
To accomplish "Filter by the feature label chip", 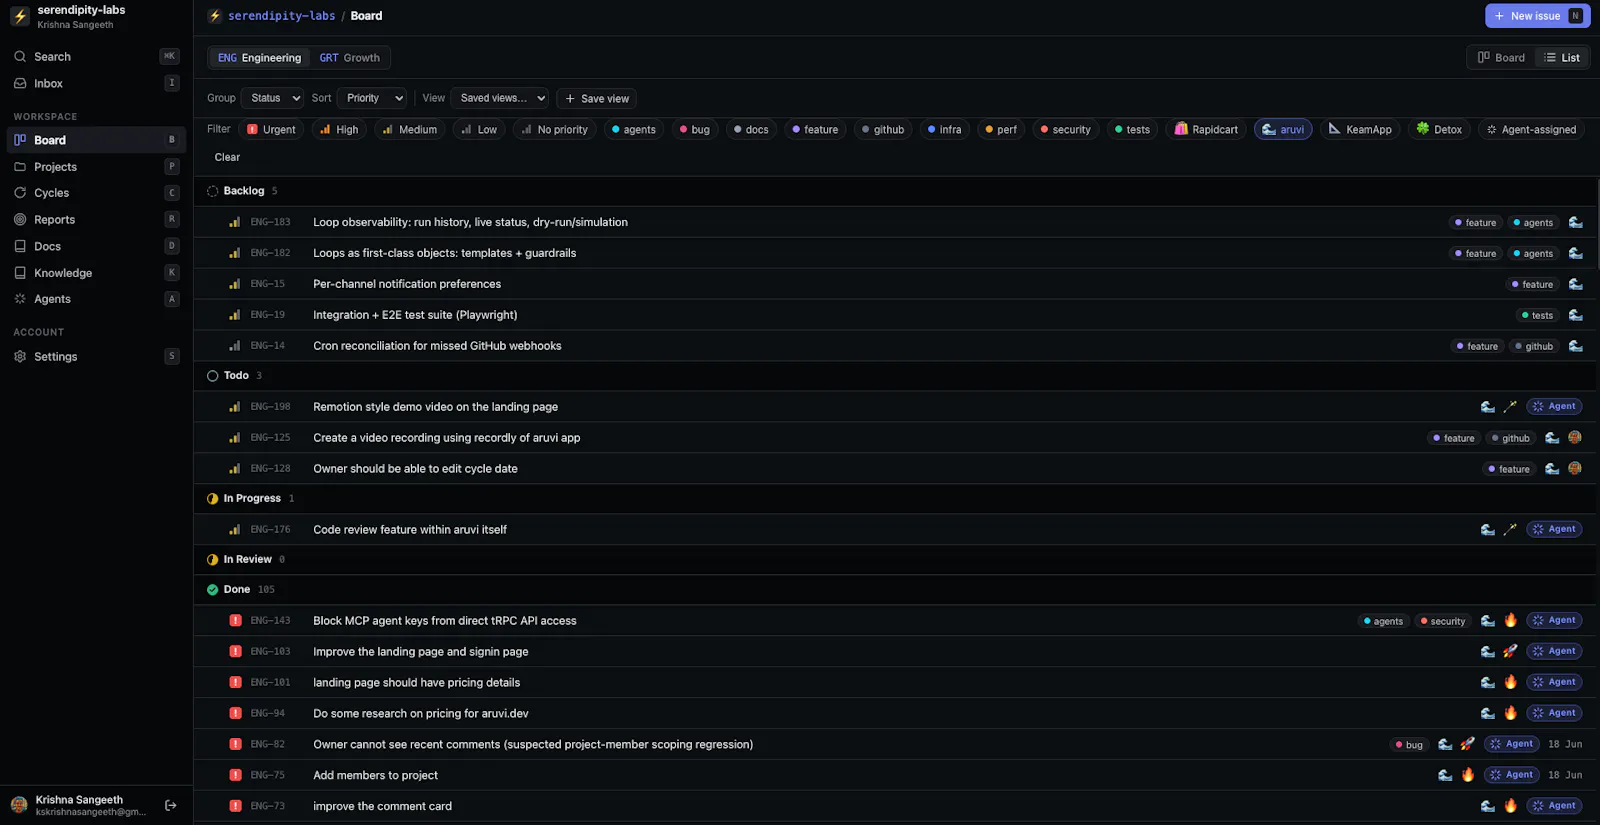I will point(815,130).
